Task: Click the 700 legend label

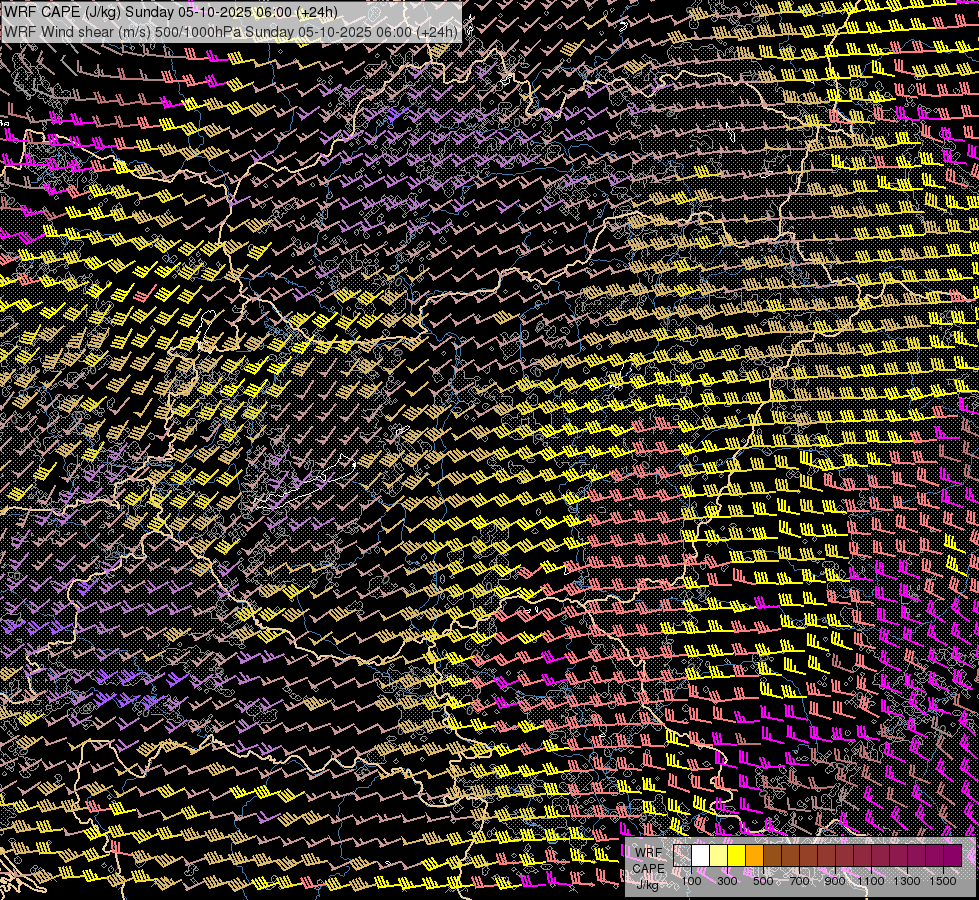Action: pos(799,881)
